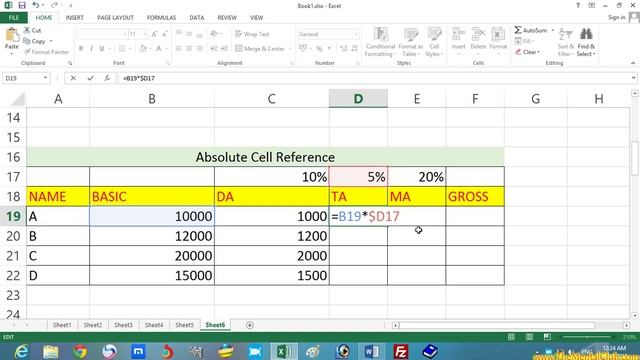This screenshot has width=640, height=360.
Task: Click the Save icon in quick access toolbar
Action: [x=22, y=5]
